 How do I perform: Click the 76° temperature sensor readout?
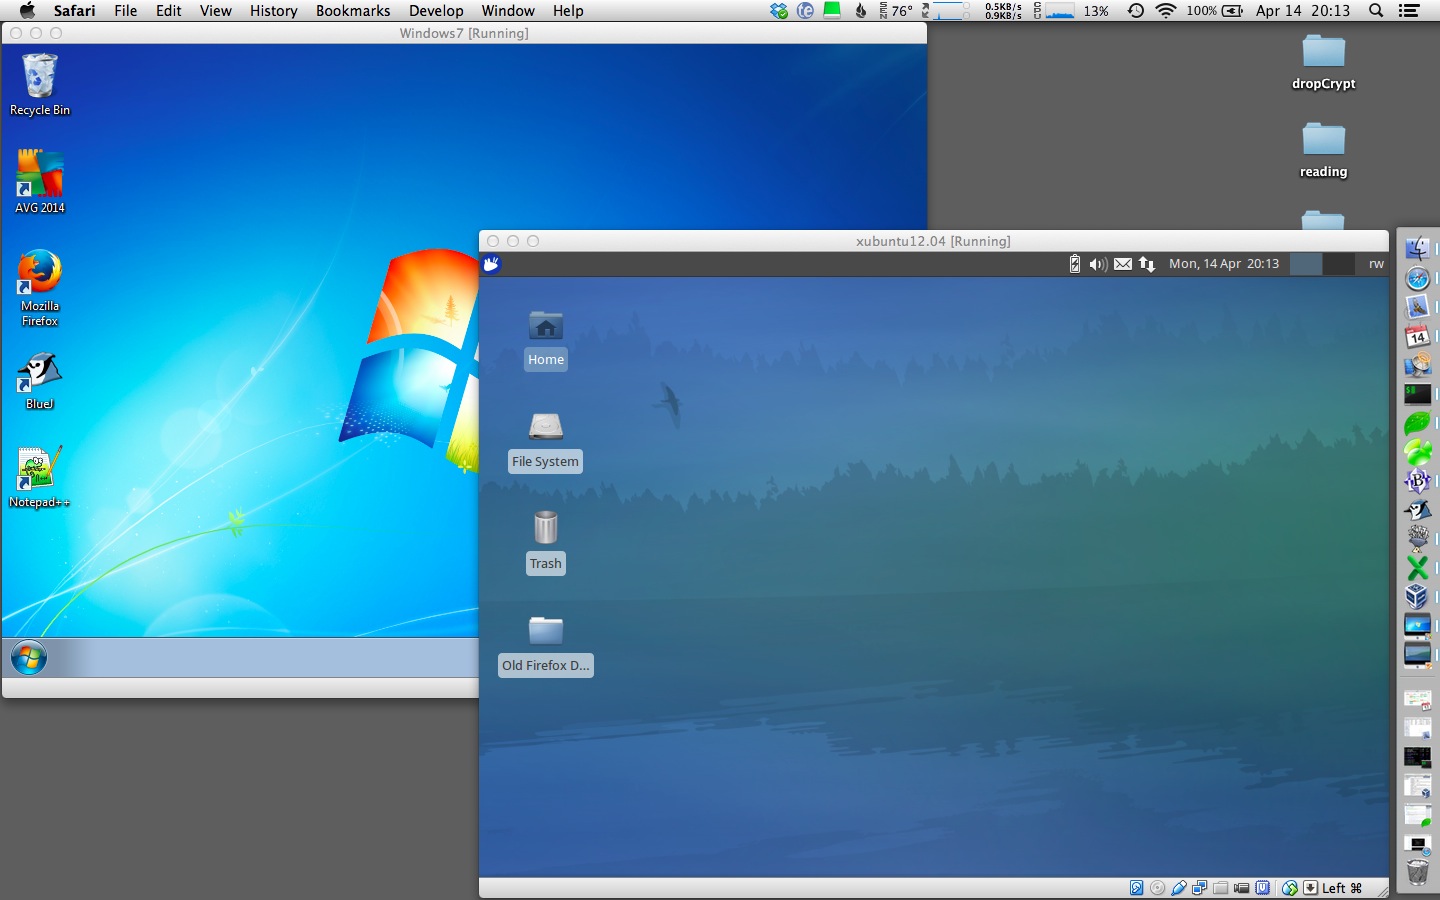pyautogui.click(x=896, y=11)
